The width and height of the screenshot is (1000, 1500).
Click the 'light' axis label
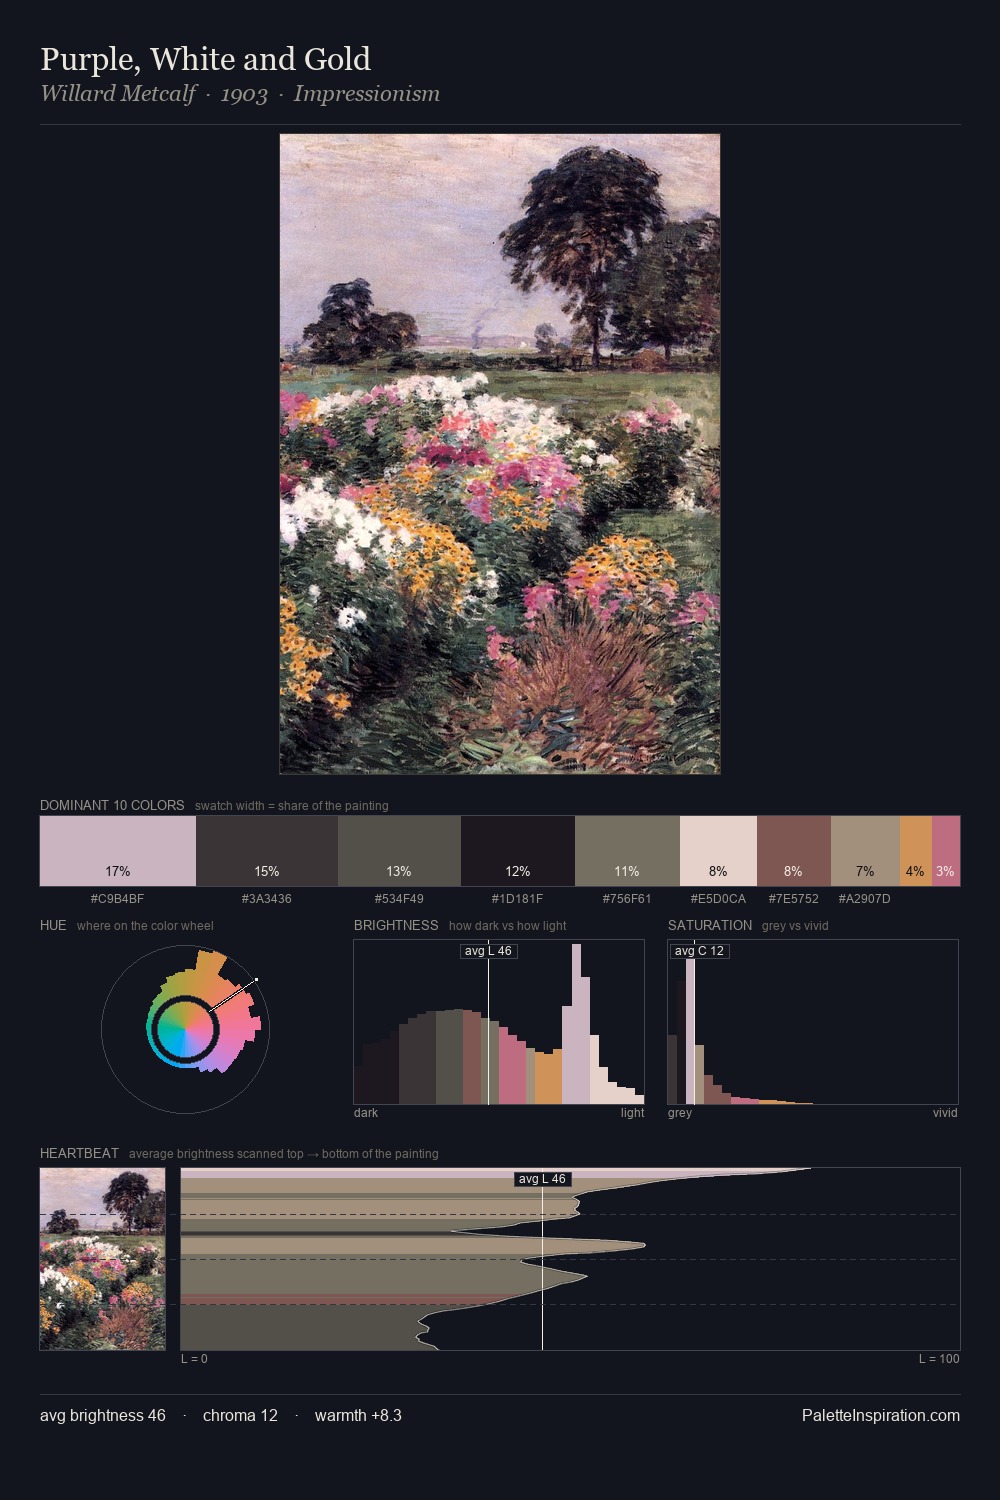click(x=632, y=1113)
